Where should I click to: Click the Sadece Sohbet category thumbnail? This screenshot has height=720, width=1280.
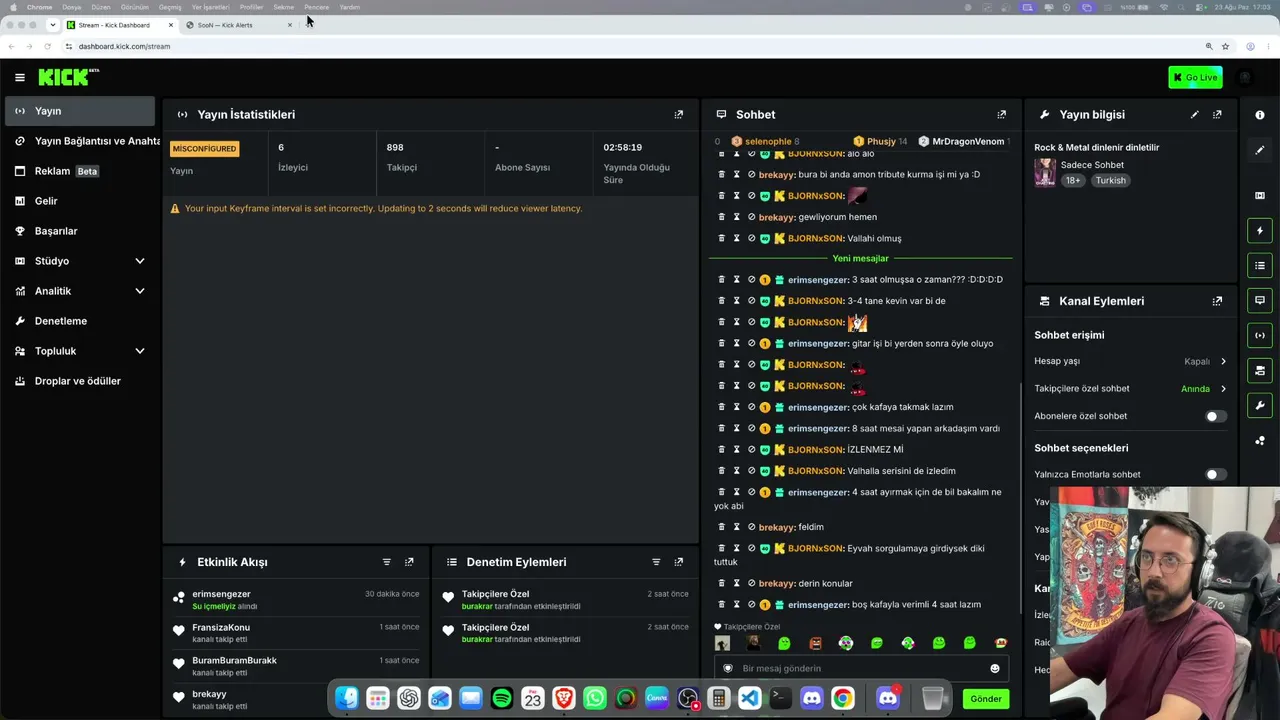coord(1045,172)
